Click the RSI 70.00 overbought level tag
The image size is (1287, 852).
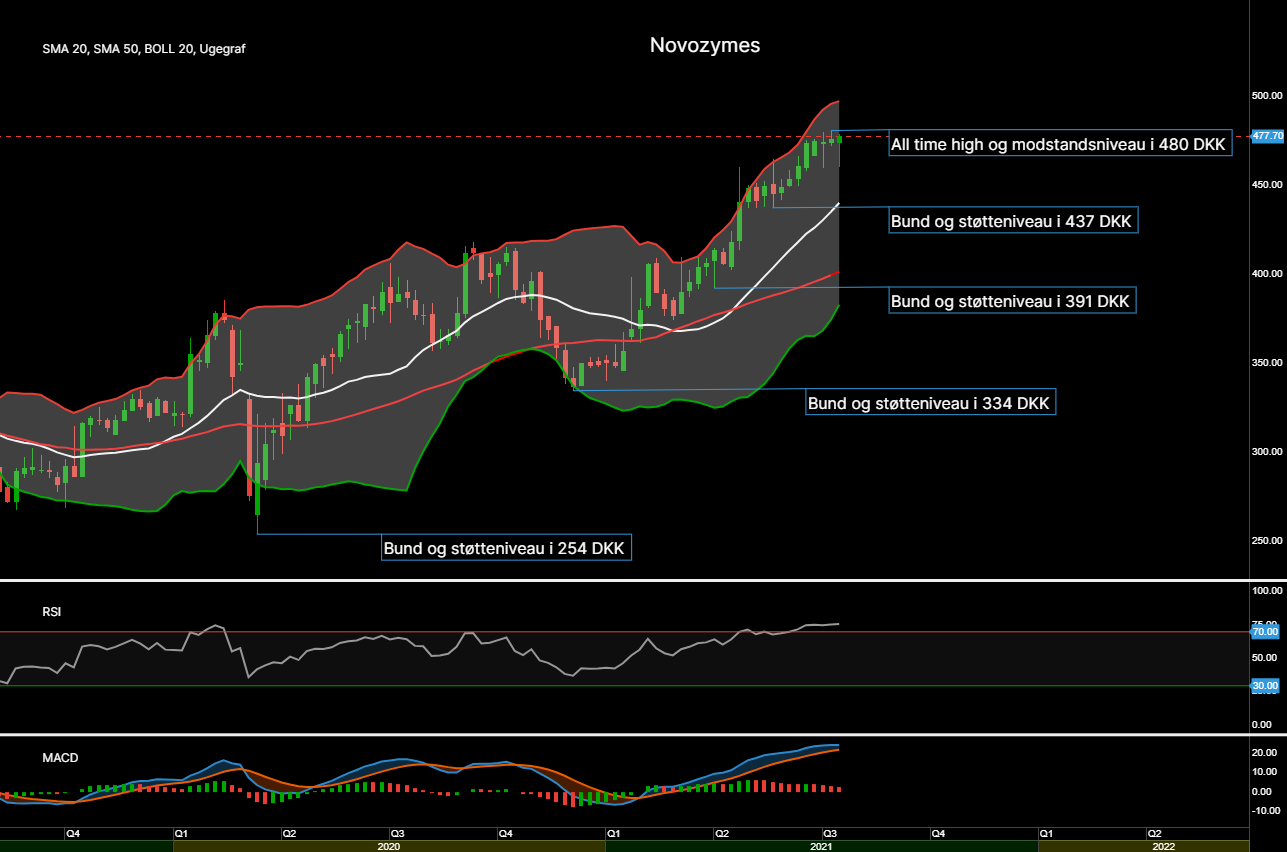click(x=1267, y=632)
